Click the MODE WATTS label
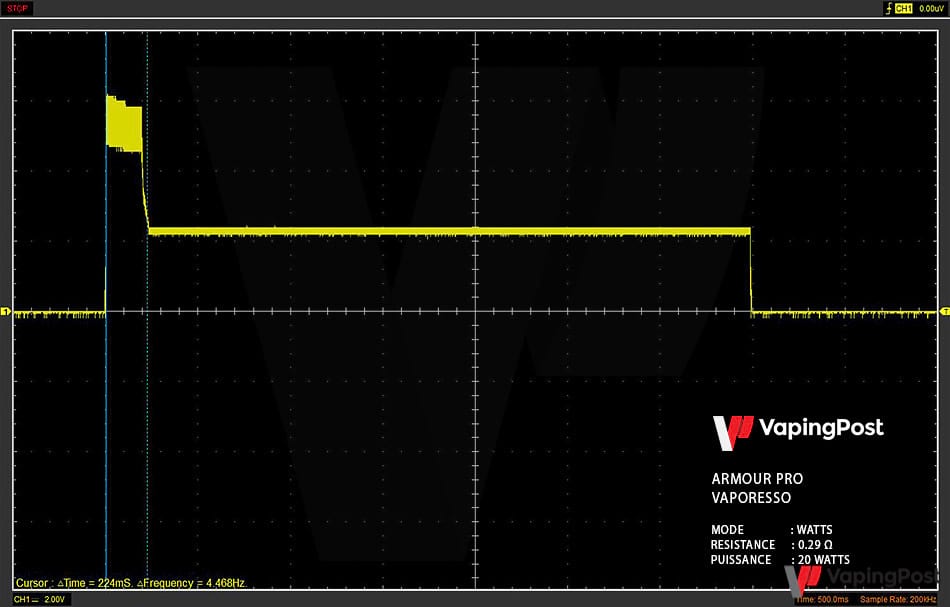 771,530
